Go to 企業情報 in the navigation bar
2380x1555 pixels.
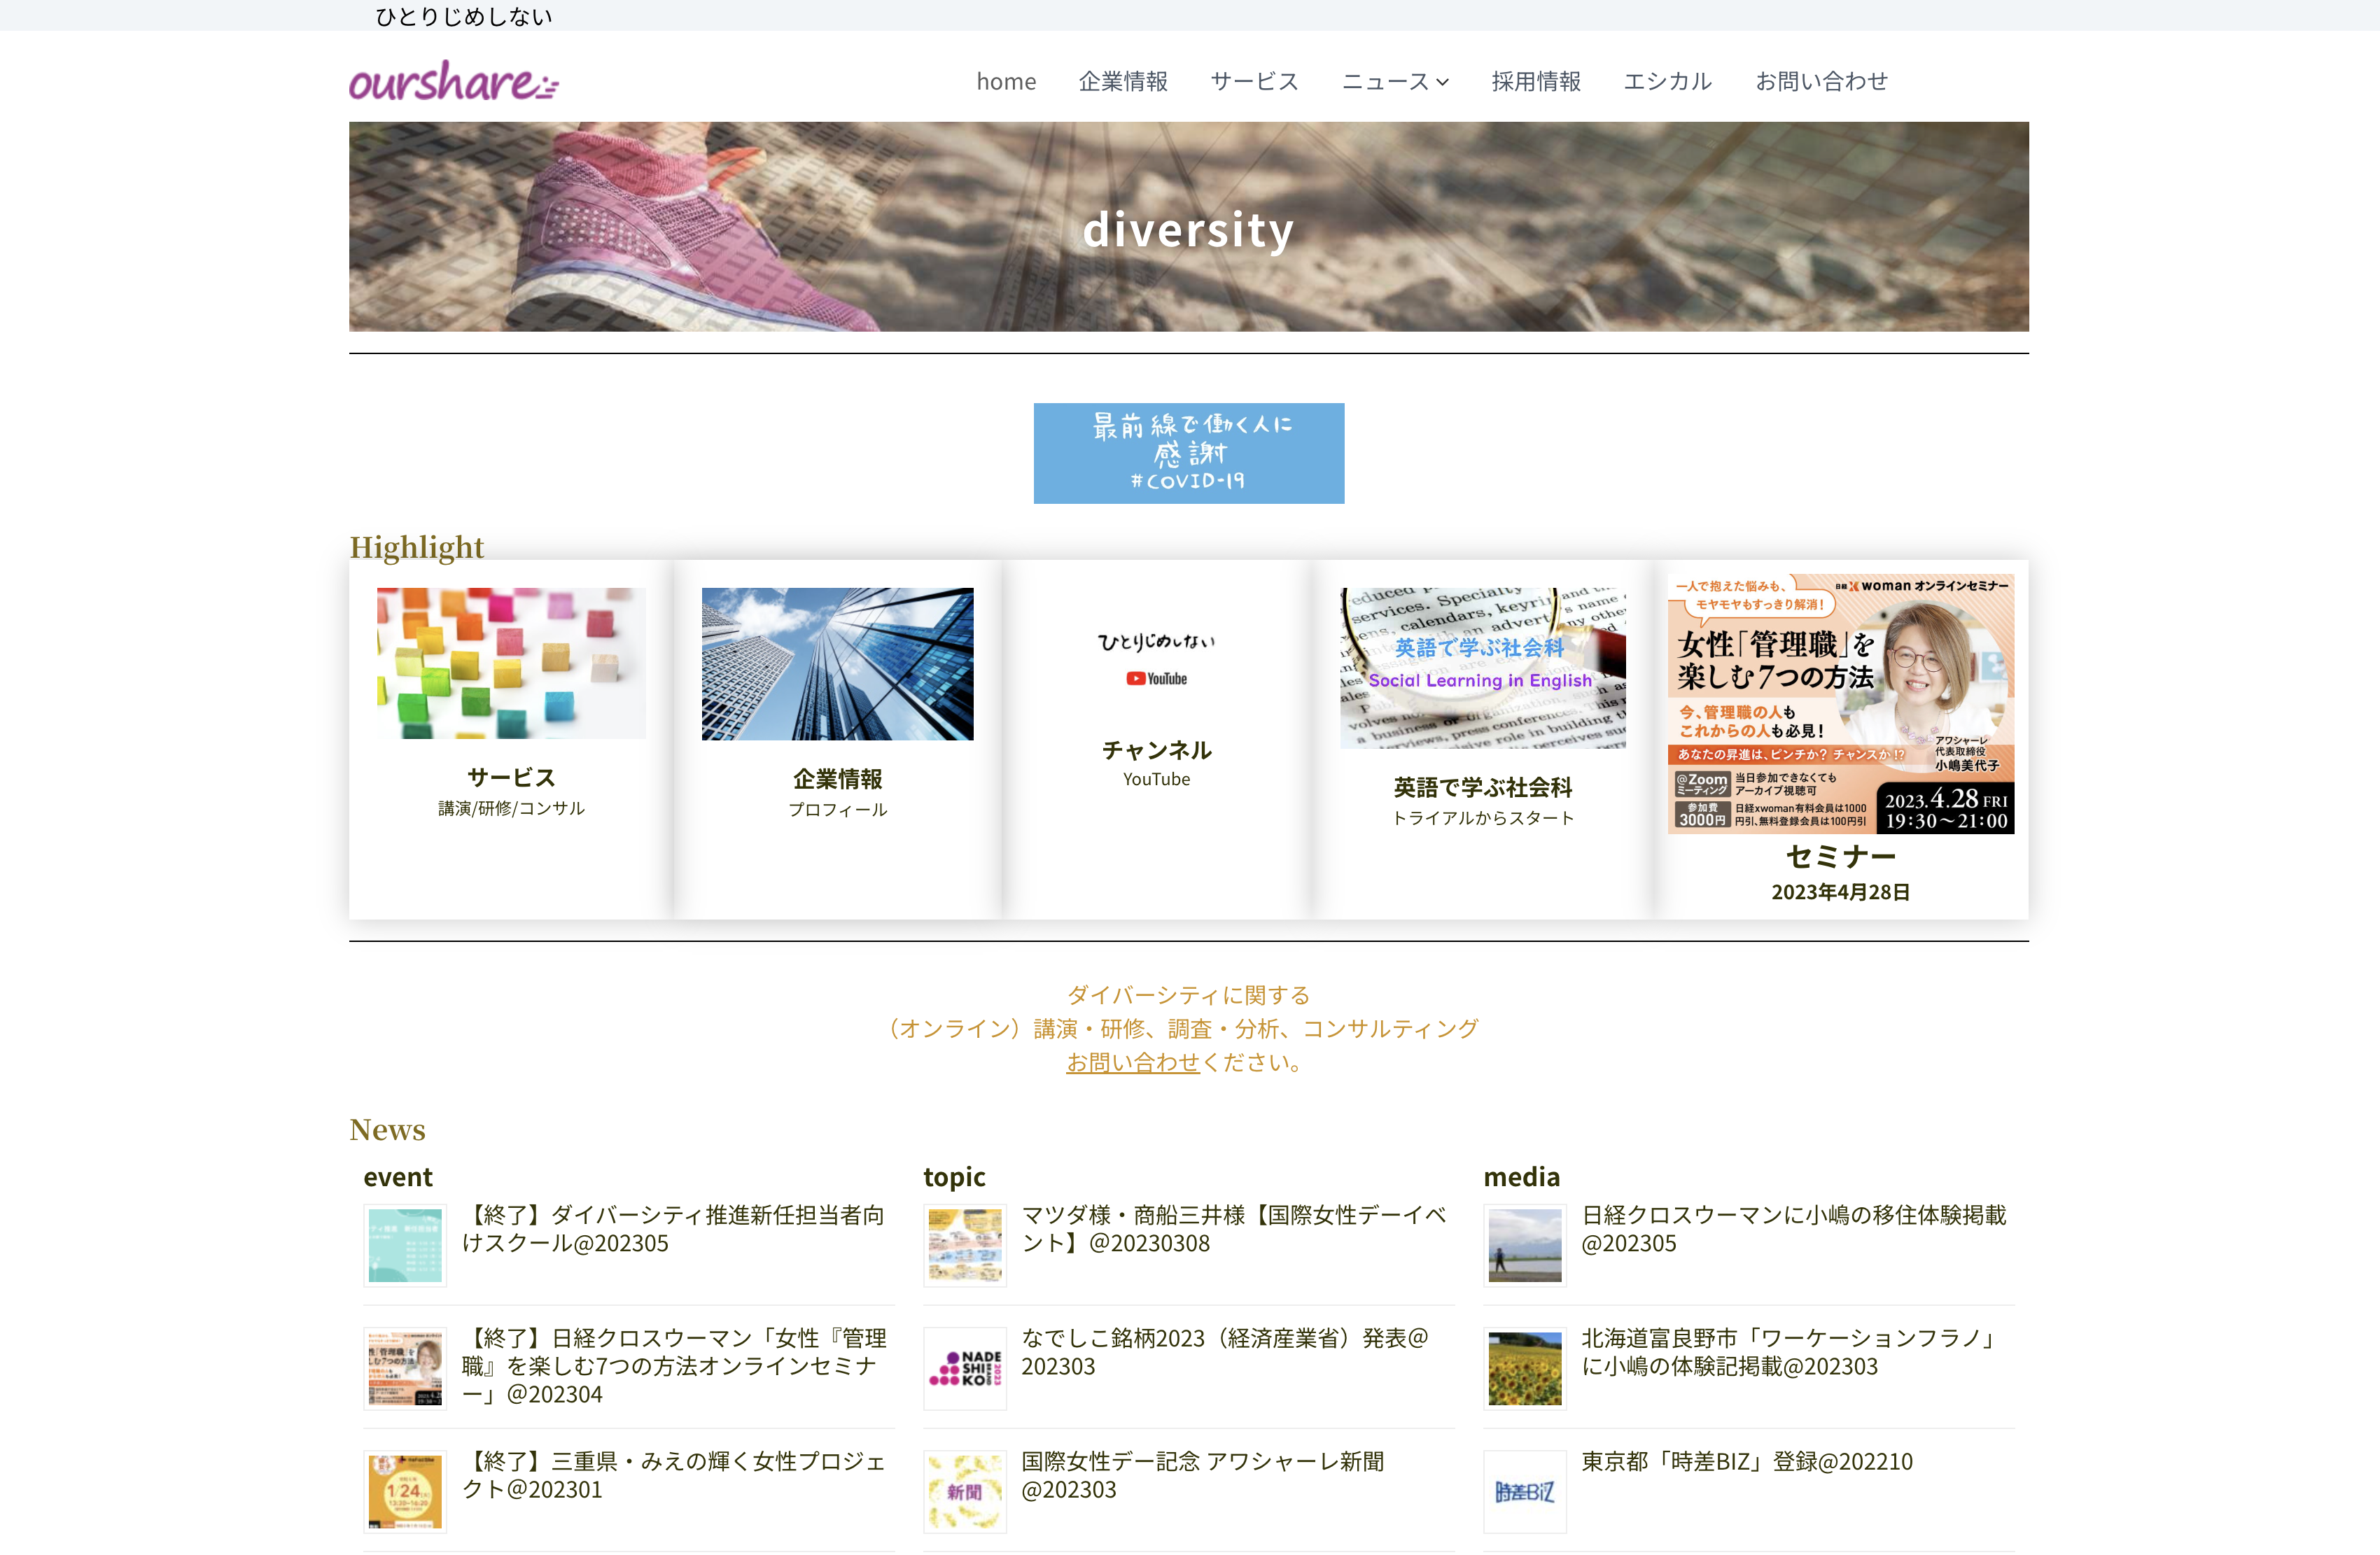tap(1123, 81)
